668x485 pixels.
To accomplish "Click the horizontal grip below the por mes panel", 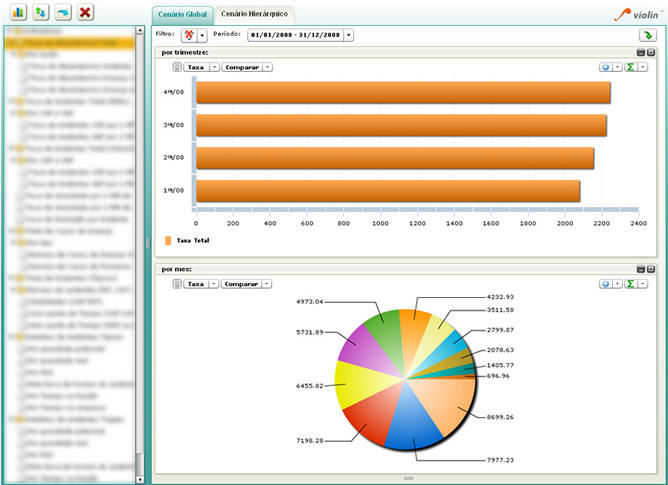I will (x=408, y=478).
